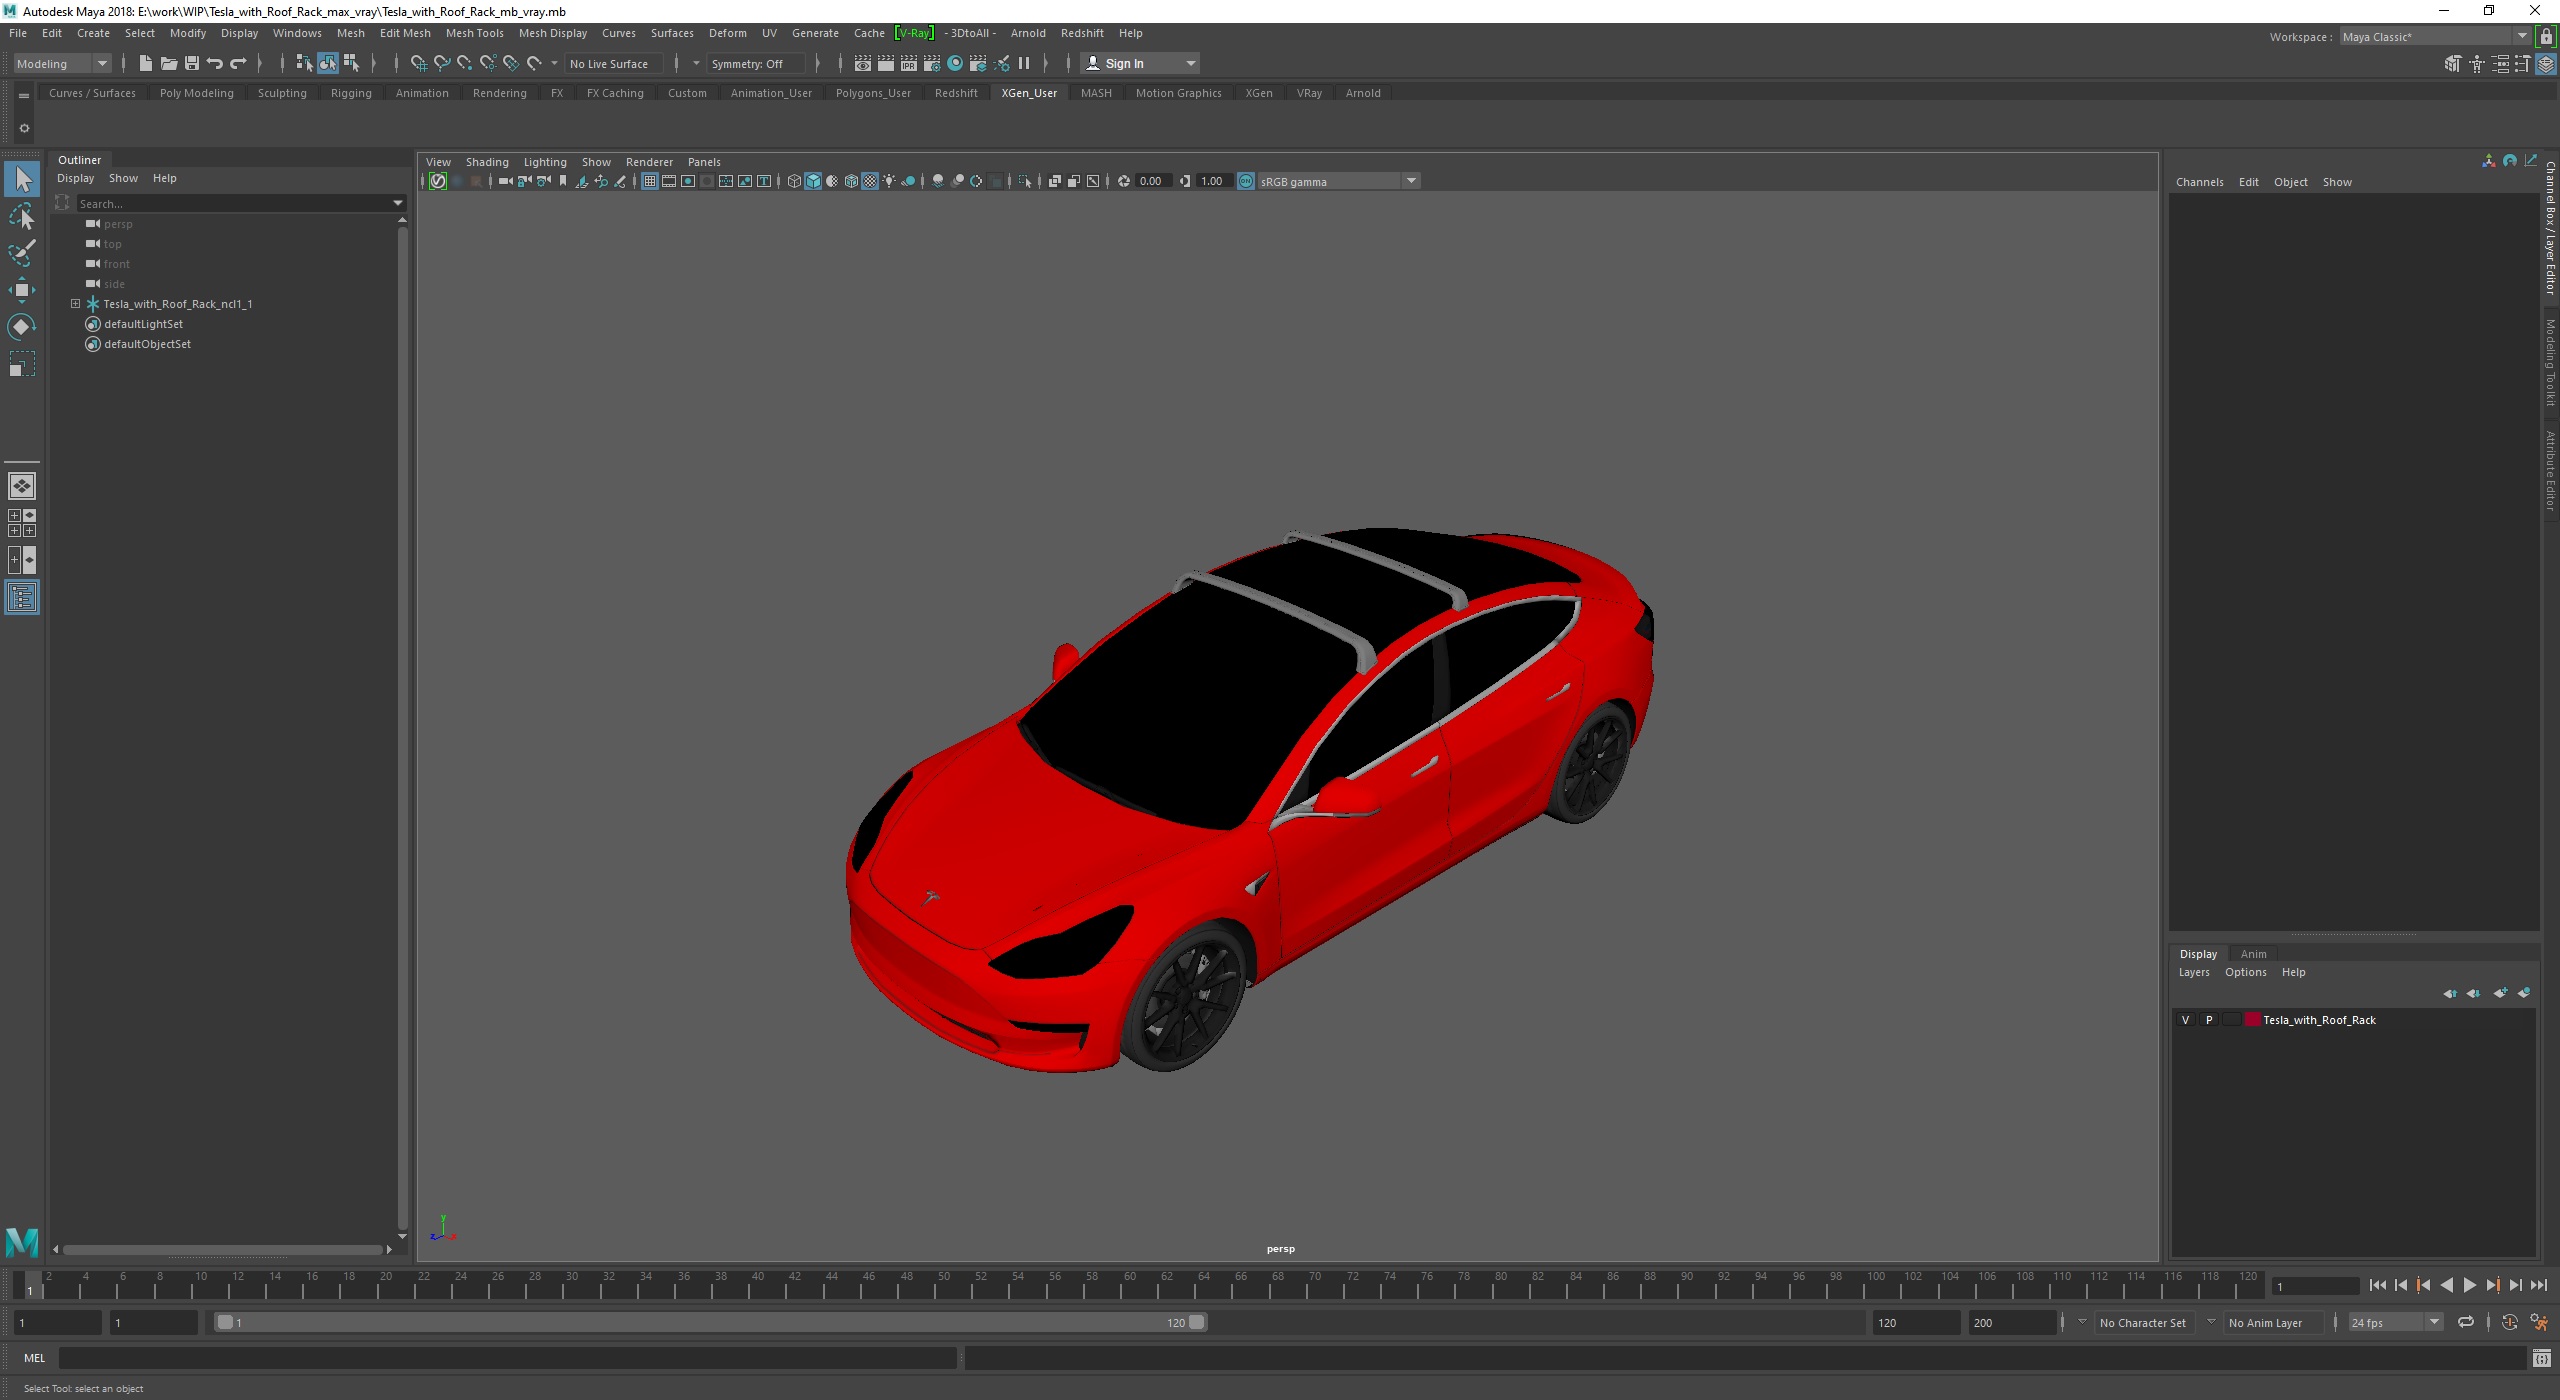Screen dimensions: 2560x1400
Task: Toggle viewport grid display
Action: coord(650,181)
